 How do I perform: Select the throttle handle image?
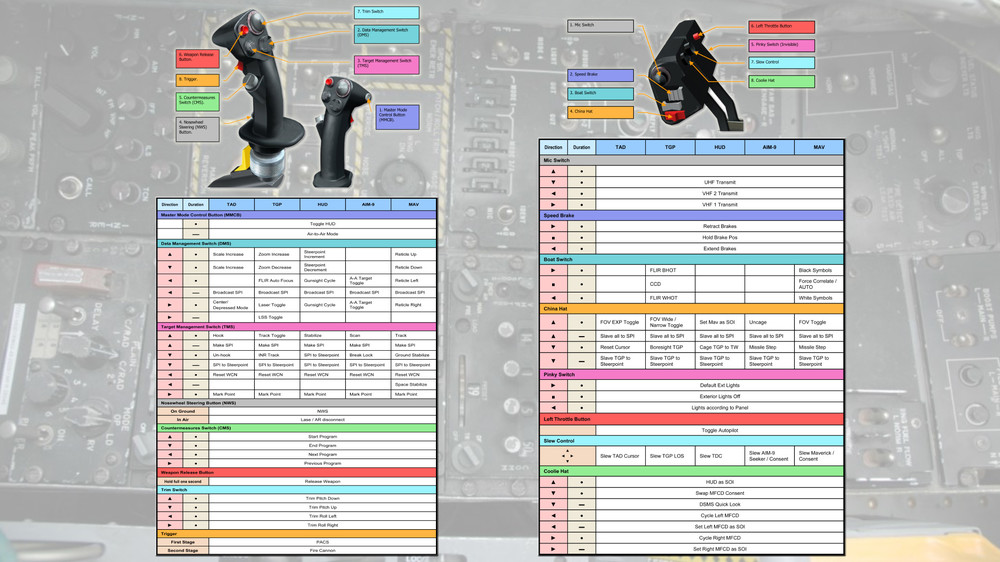[694, 75]
